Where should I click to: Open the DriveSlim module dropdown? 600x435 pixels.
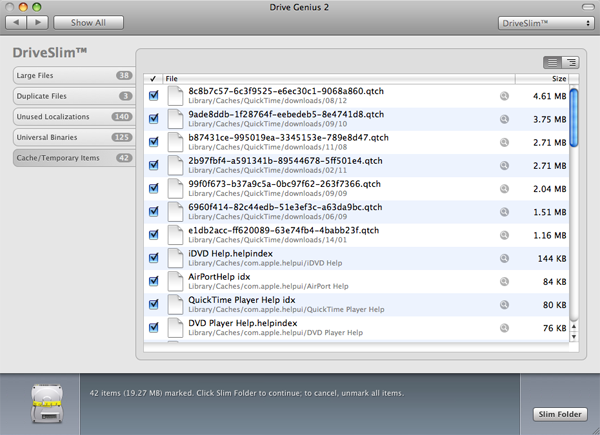(546, 23)
